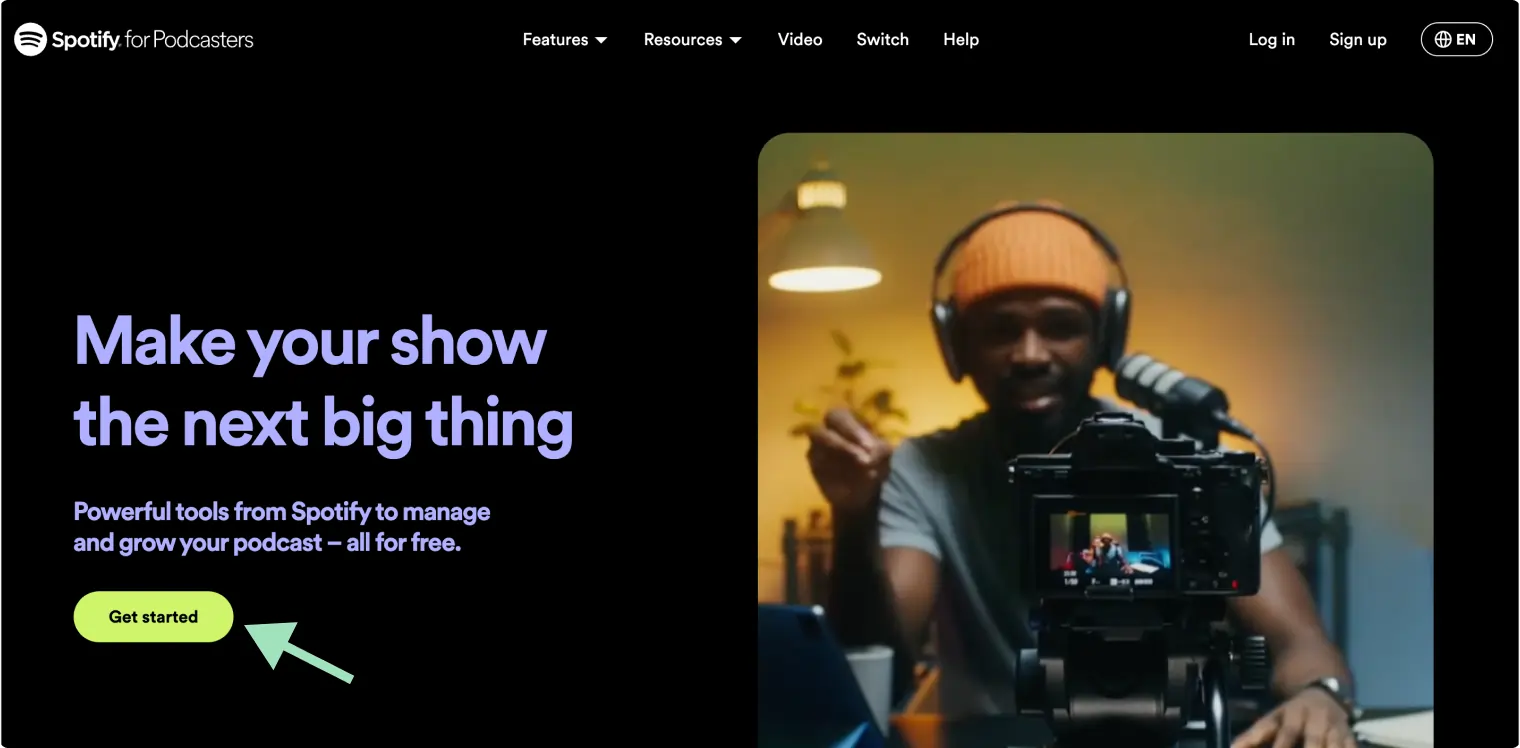Open the language globe icon
Screen dimensions: 1520x748
[x=1442, y=39]
